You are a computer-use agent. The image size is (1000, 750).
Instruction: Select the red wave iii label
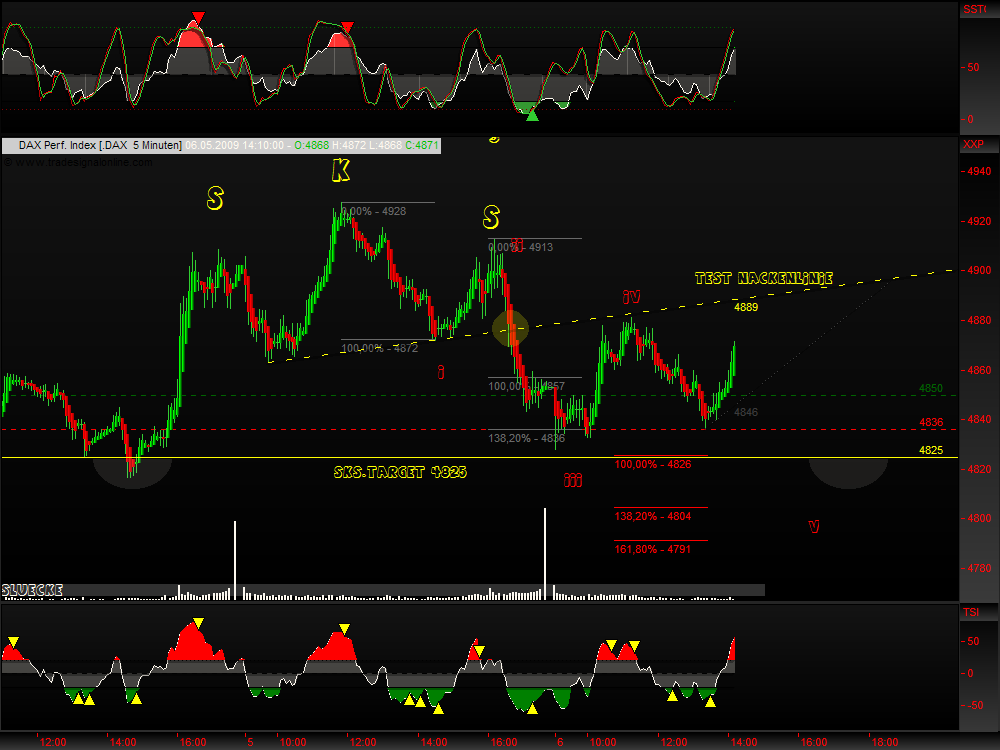tap(573, 480)
